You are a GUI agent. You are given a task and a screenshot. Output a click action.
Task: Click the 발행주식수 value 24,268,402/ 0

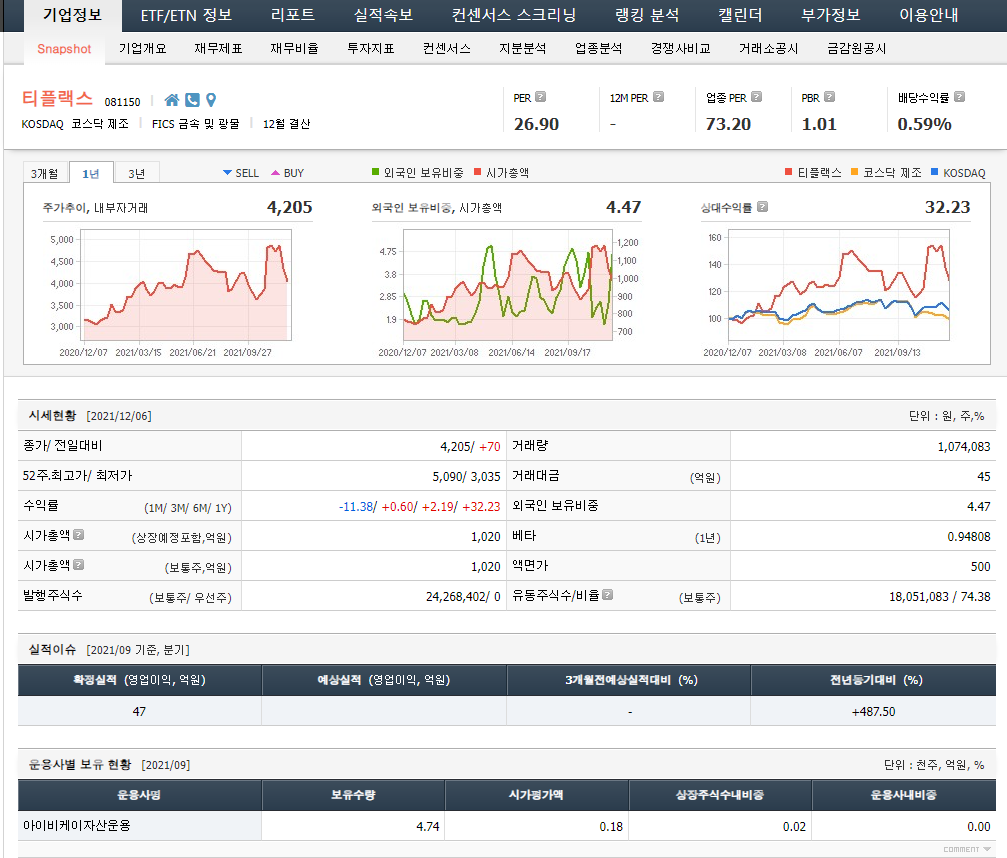pos(463,597)
